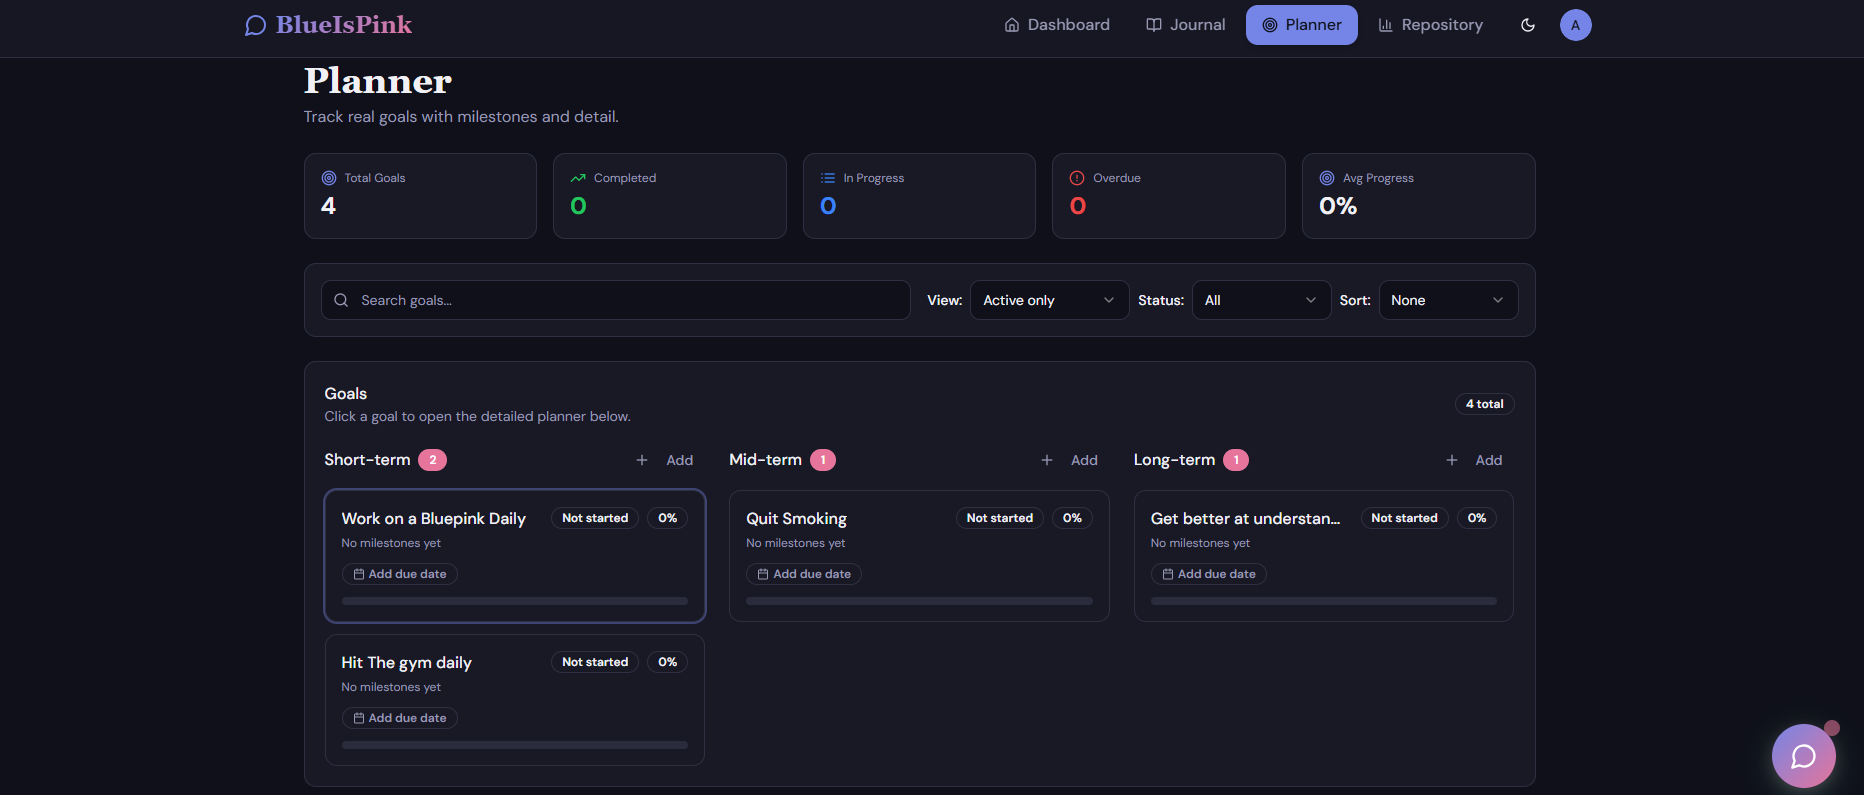Open the chat bubble assistant button
This screenshot has width=1864, height=795.
click(1803, 756)
